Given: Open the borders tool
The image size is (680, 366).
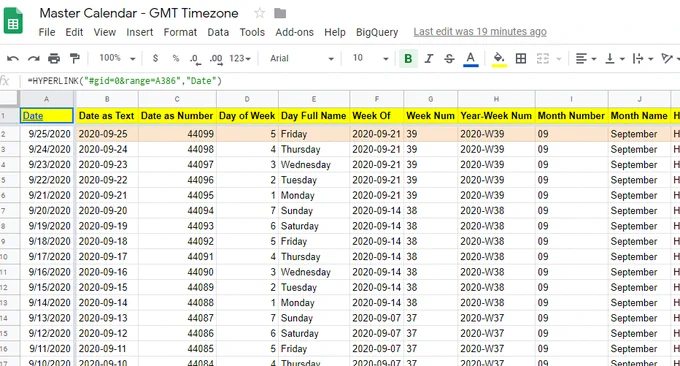Looking at the screenshot, I should [521, 59].
